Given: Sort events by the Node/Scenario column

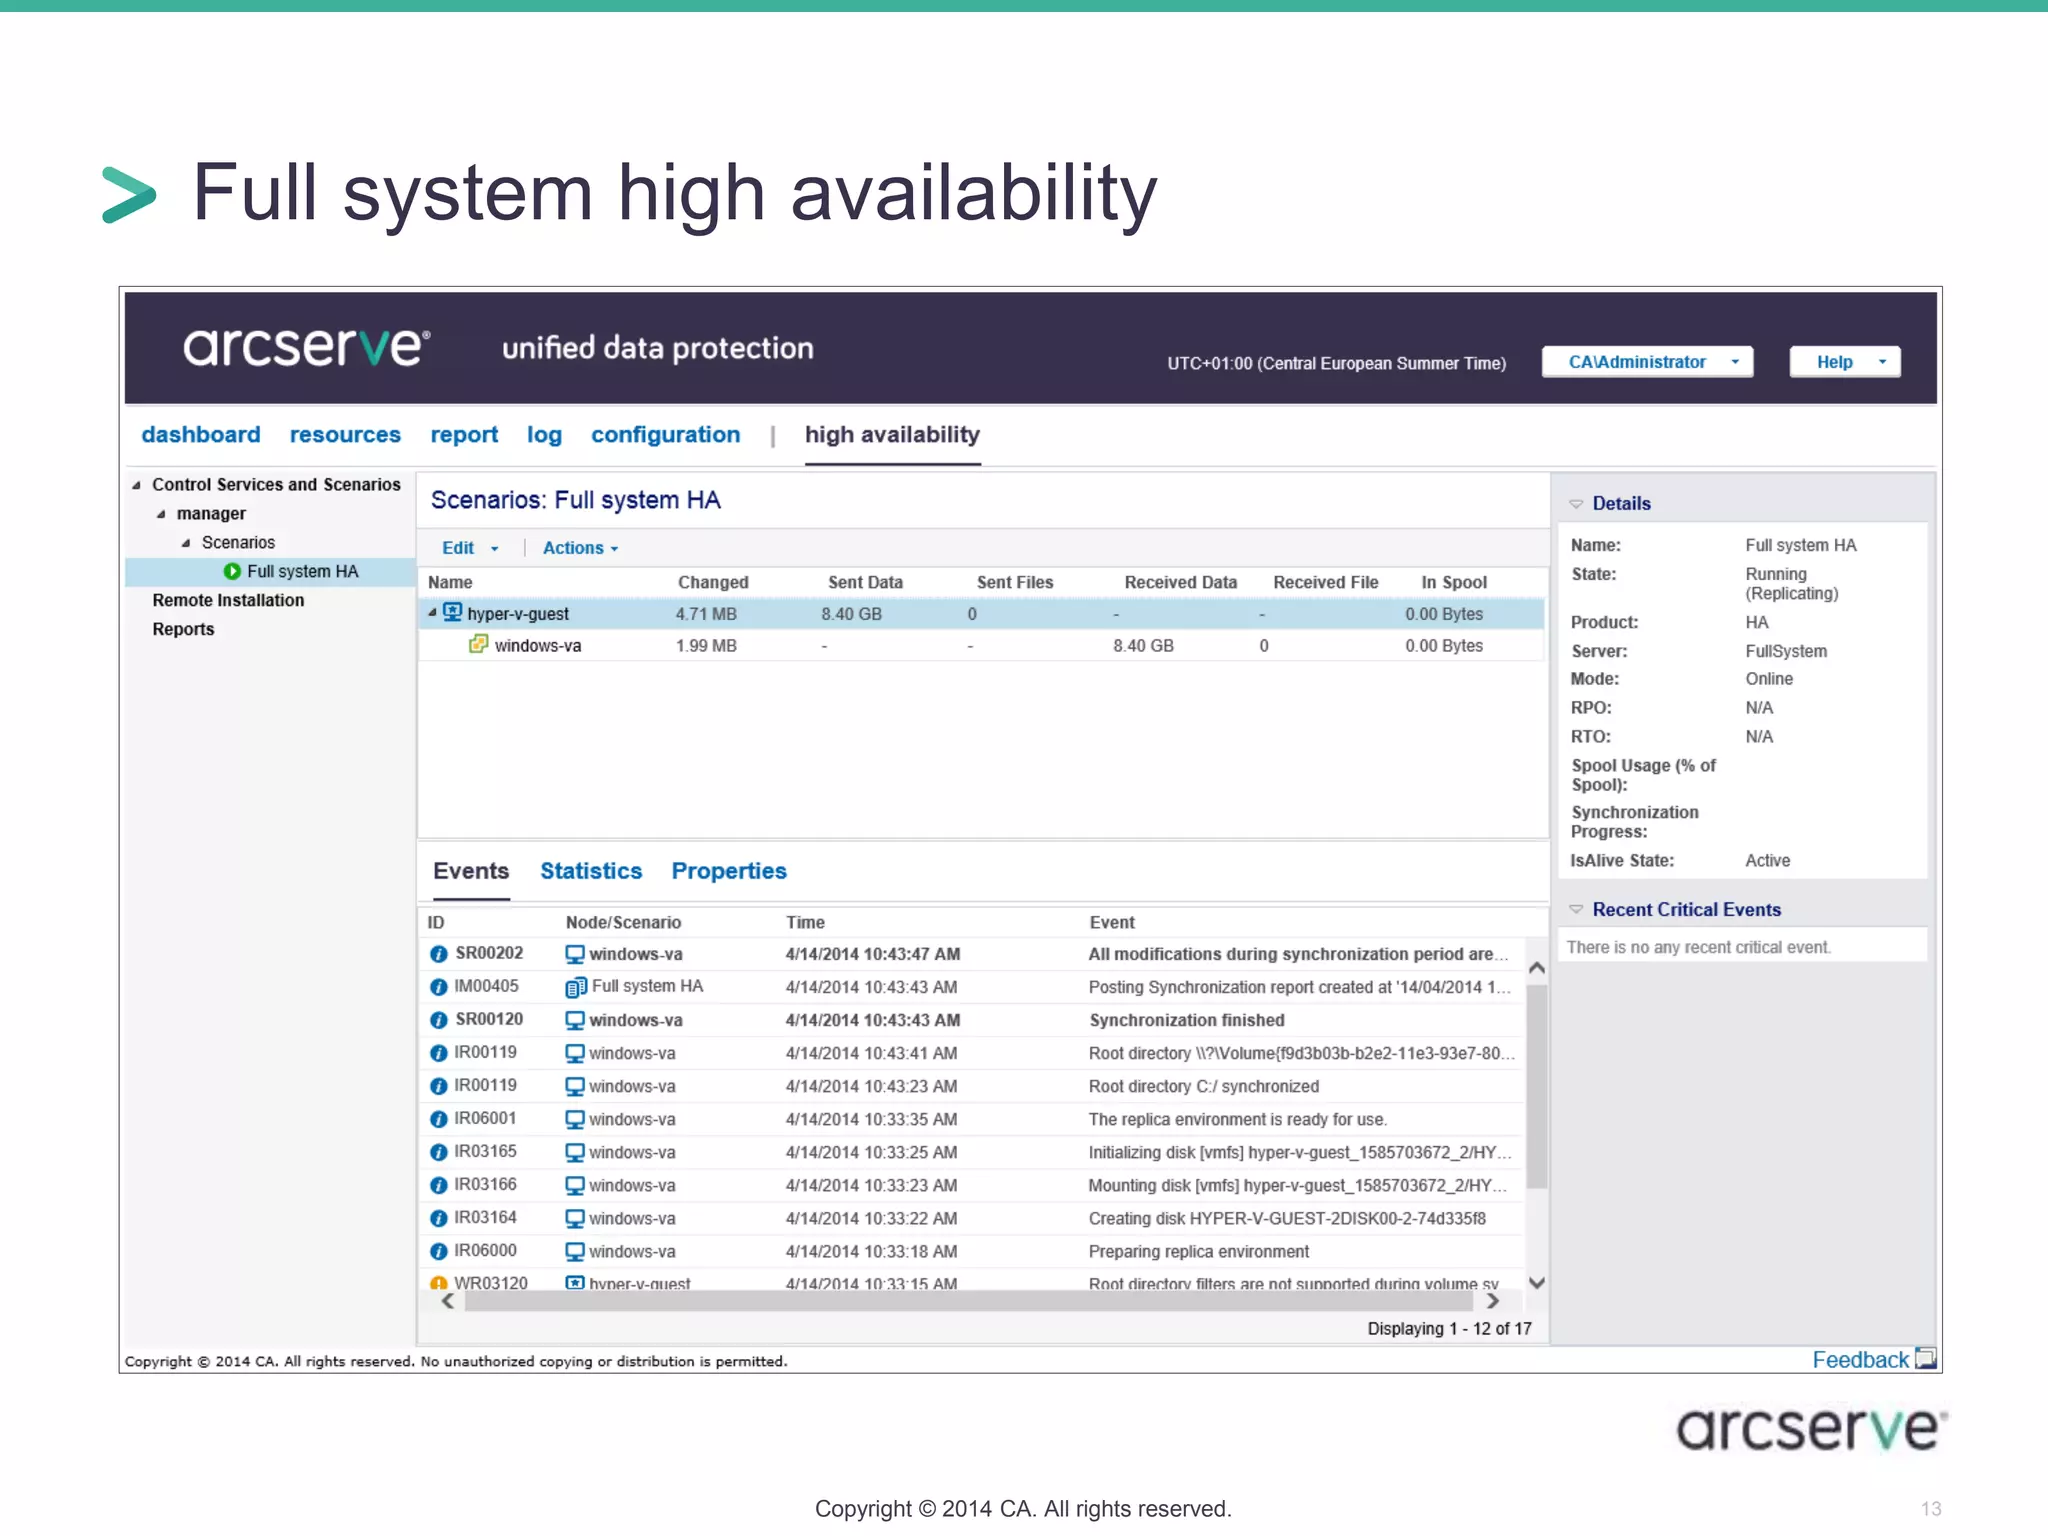Looking at the screenshot, I should pos(623,922).
